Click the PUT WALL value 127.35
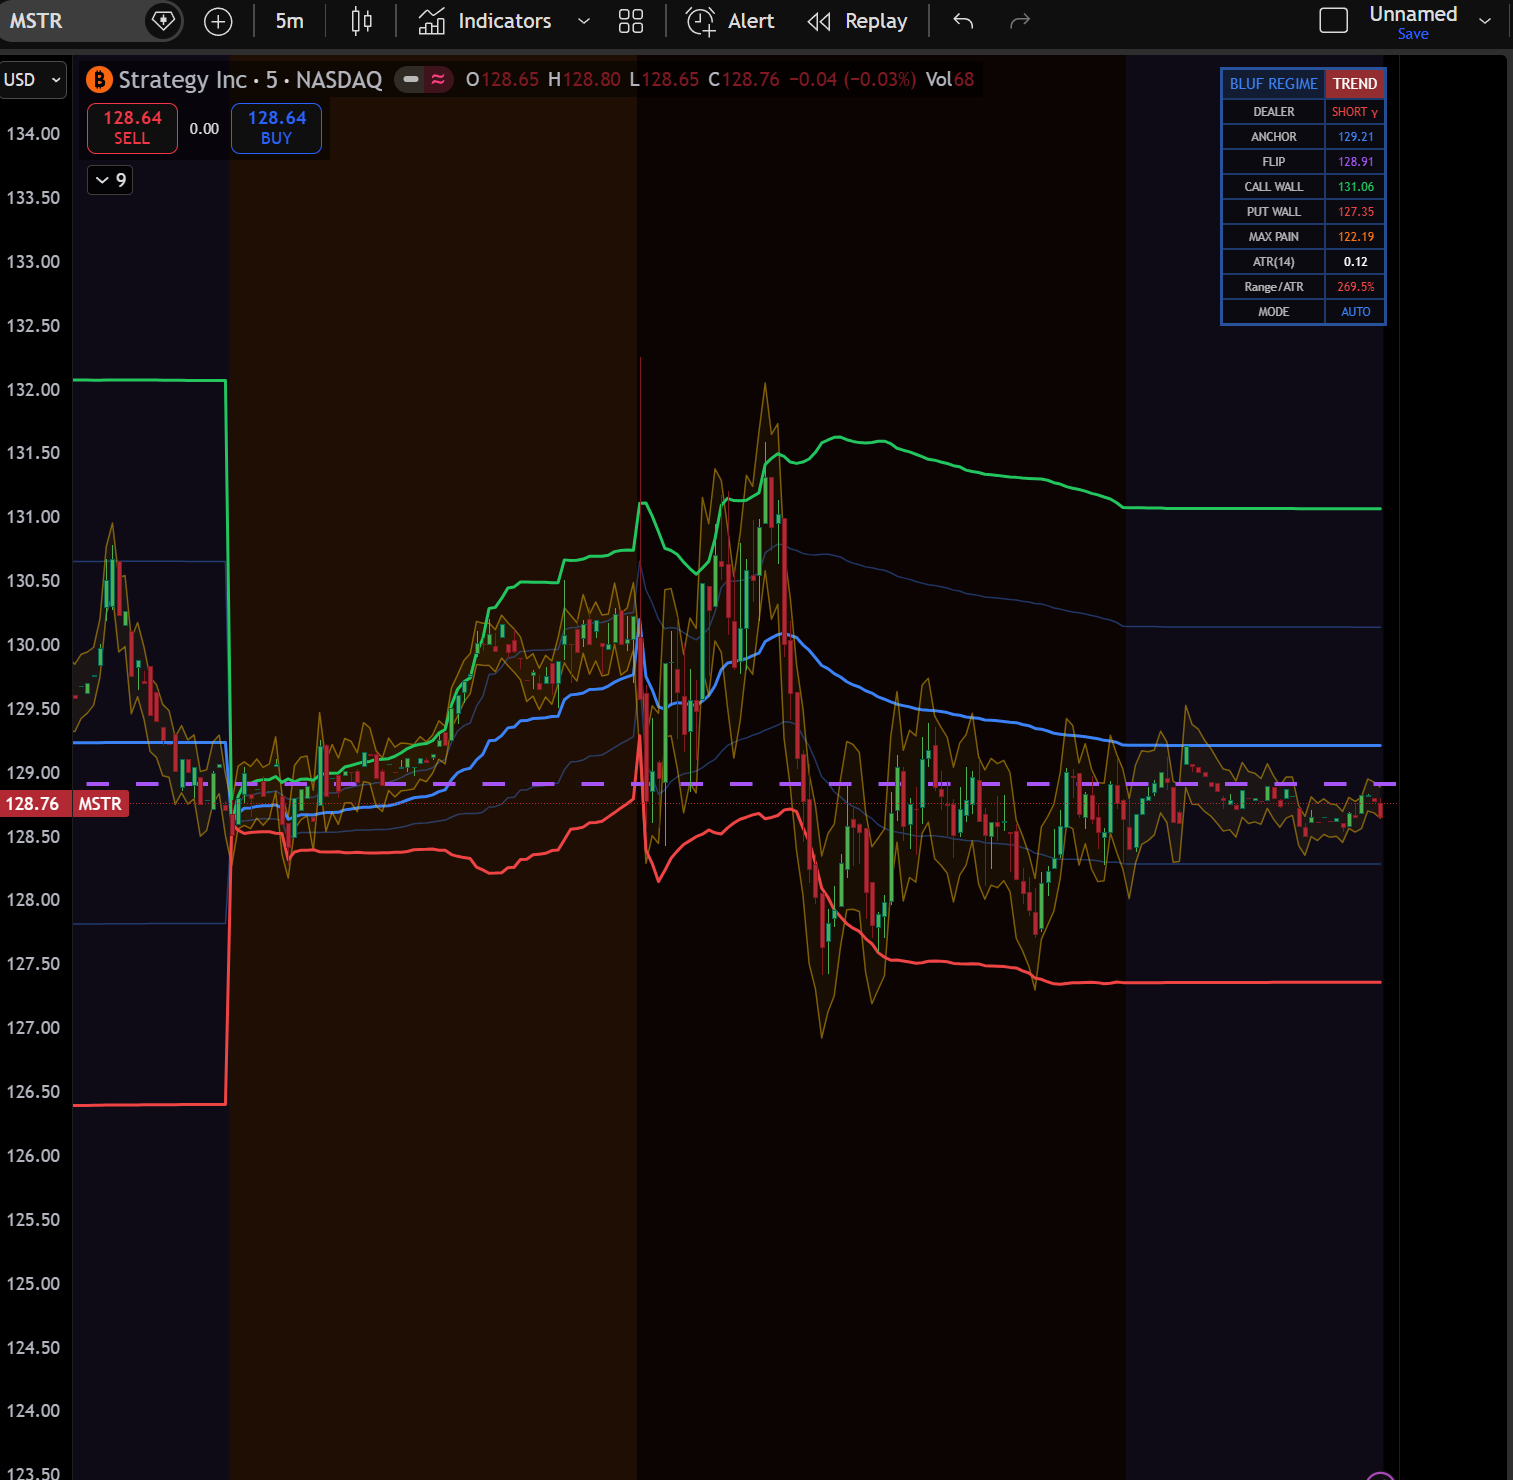 pos(1355,212)
